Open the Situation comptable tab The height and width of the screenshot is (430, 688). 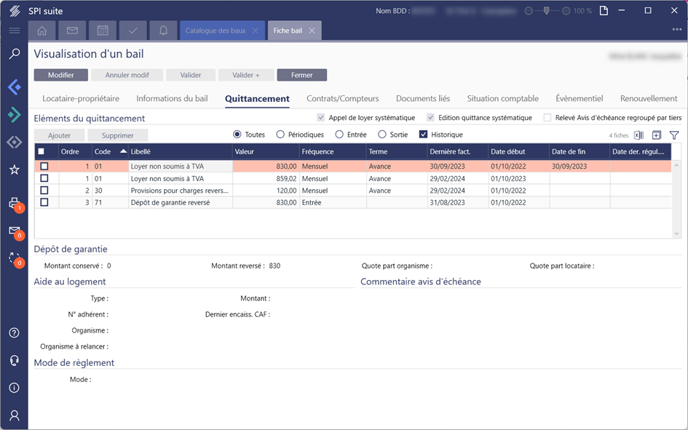pyautogui.click(x=503, y=99)
